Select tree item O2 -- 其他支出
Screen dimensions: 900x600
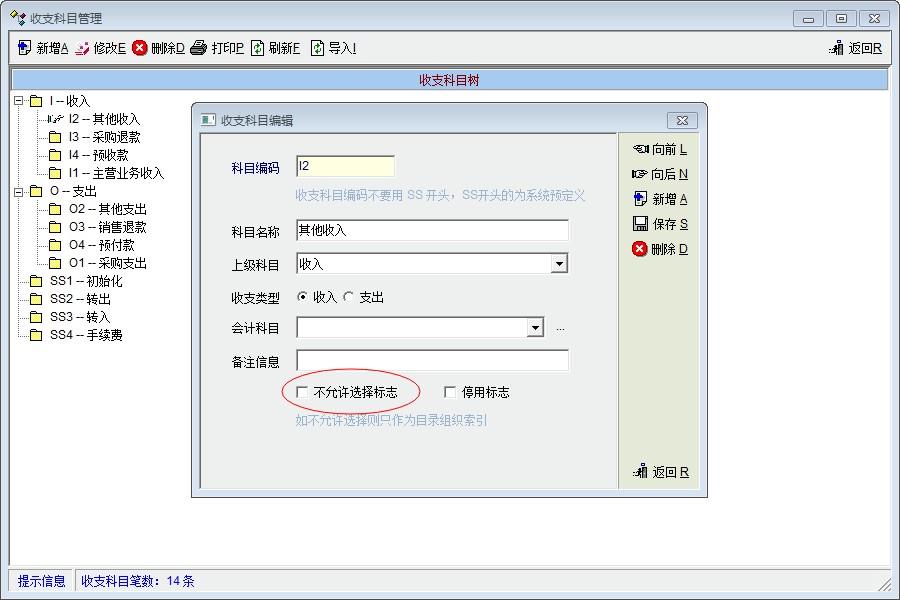point(107,209)
